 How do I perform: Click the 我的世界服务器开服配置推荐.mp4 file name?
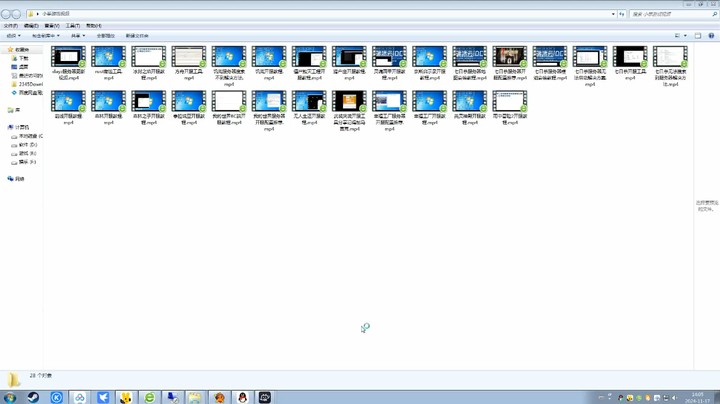(x=269, y=123)
